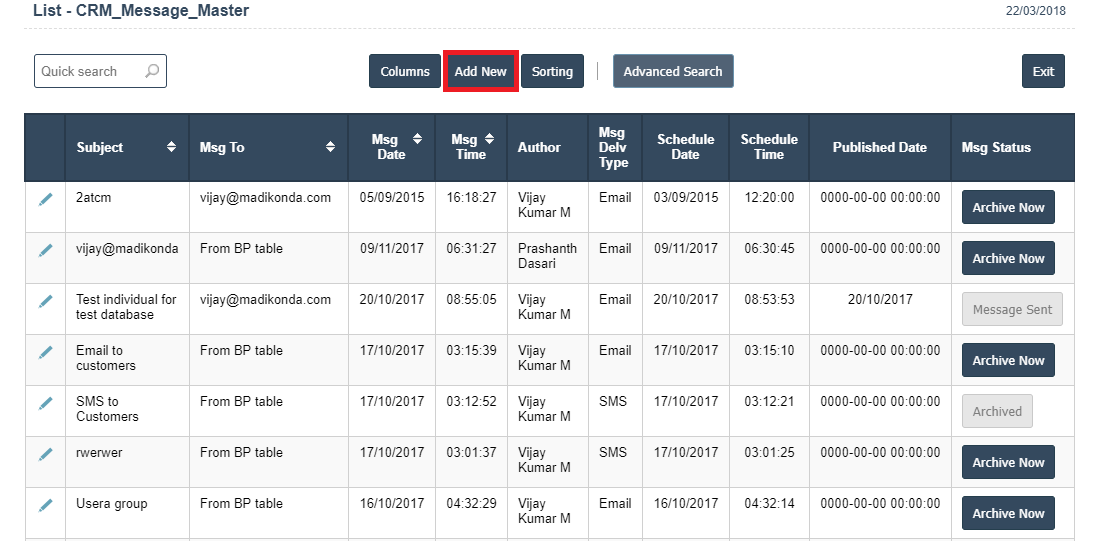Open Sorting options
Viewport: 1094px width, 541px height.
point(552,71)
